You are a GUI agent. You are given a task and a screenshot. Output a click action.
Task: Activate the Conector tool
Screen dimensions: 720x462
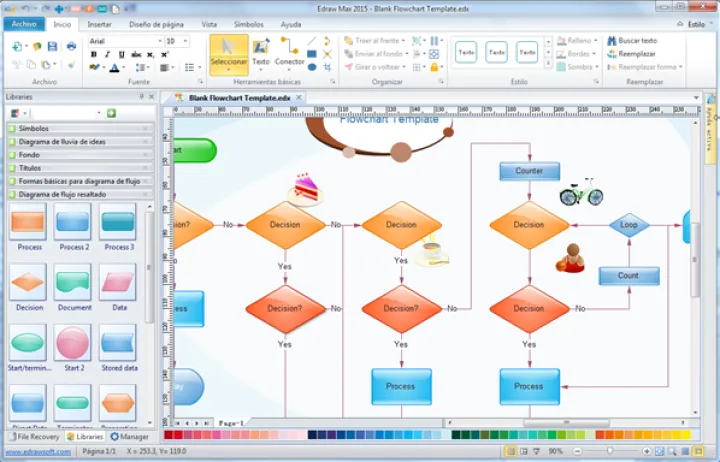(x=290, y=53)
